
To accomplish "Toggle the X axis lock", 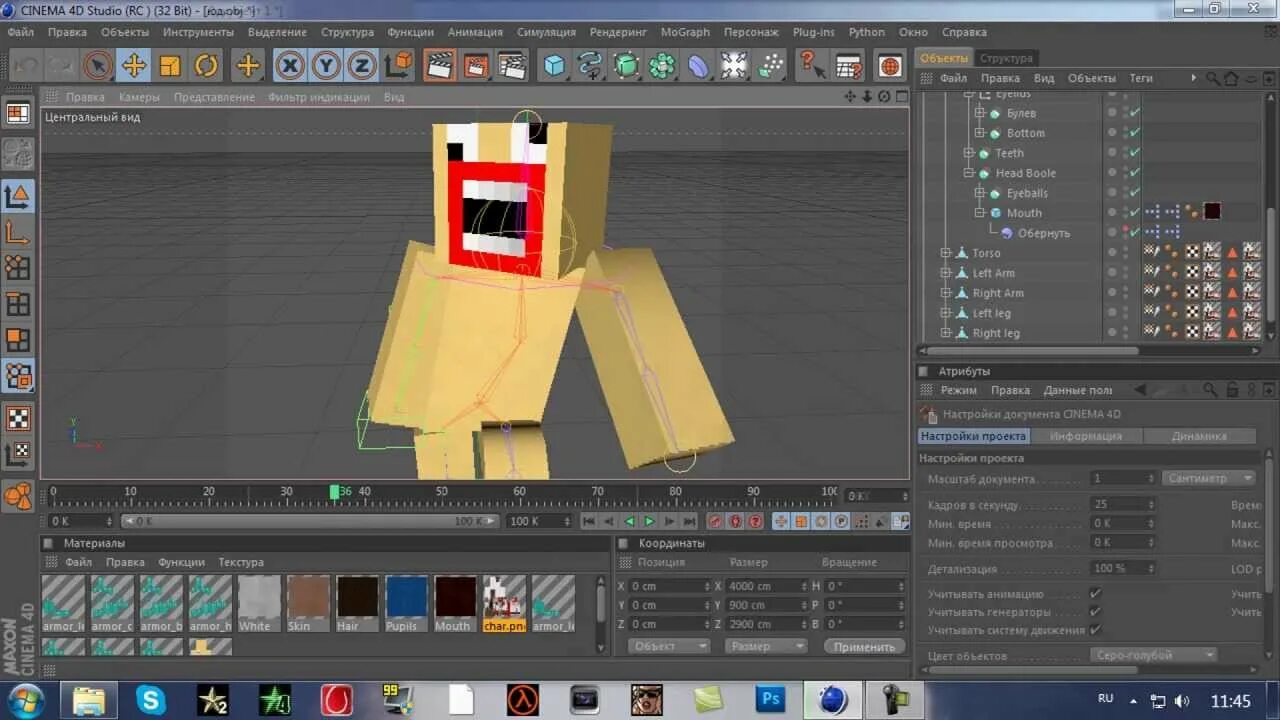I will [290, 66].
